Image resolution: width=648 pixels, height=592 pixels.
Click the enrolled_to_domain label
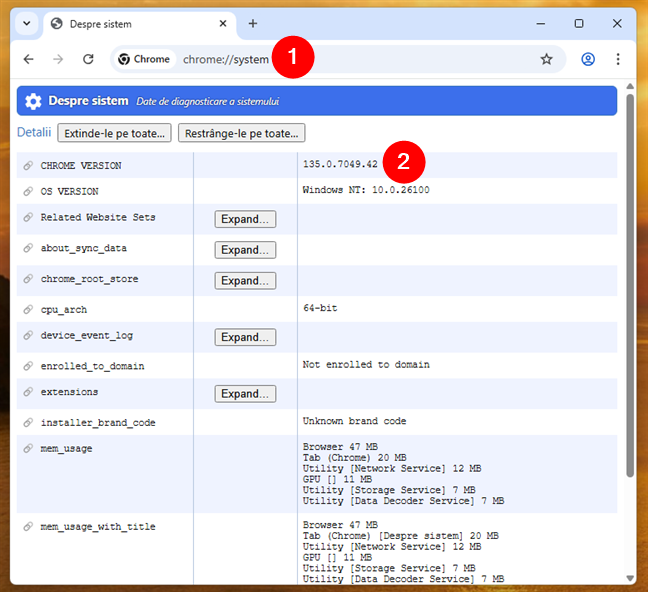click(93, 366)
